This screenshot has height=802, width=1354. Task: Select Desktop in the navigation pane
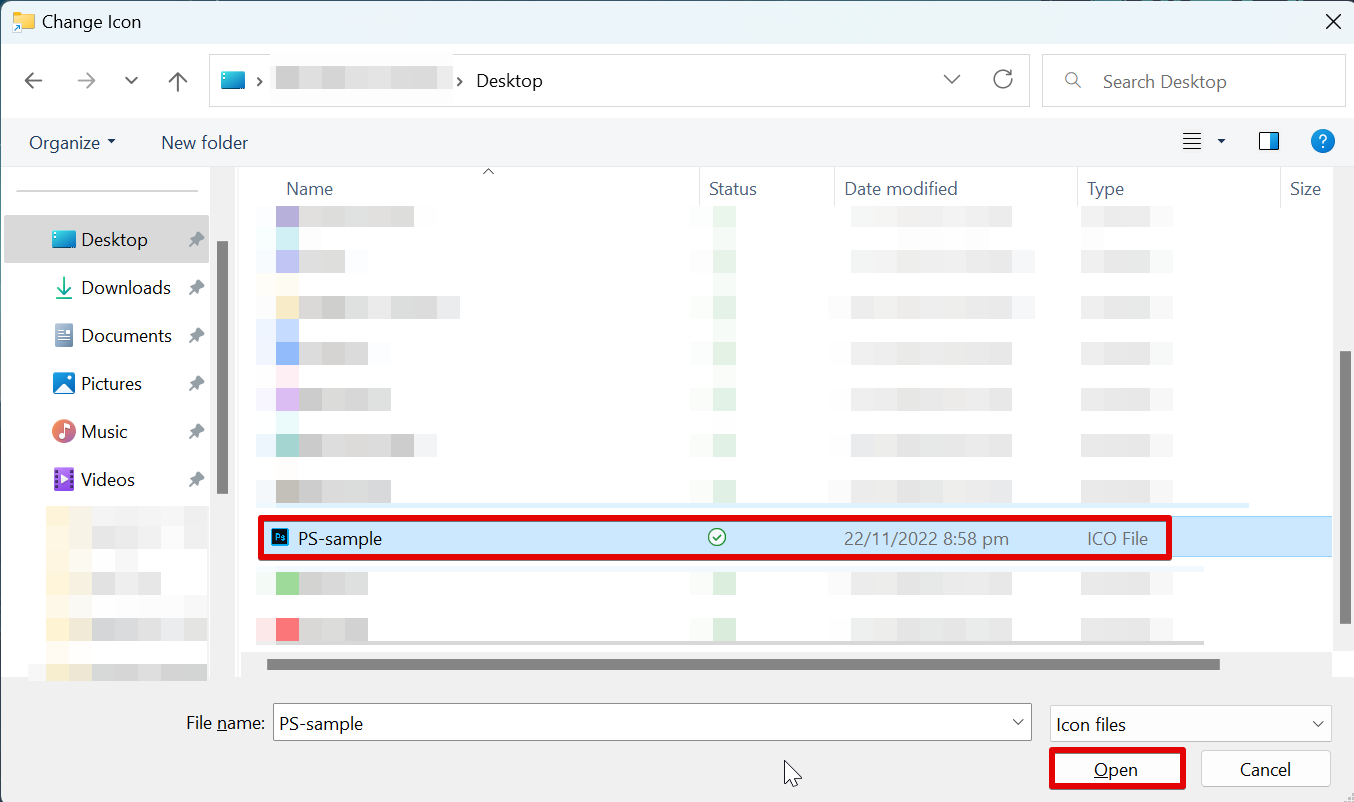(107, 240)
